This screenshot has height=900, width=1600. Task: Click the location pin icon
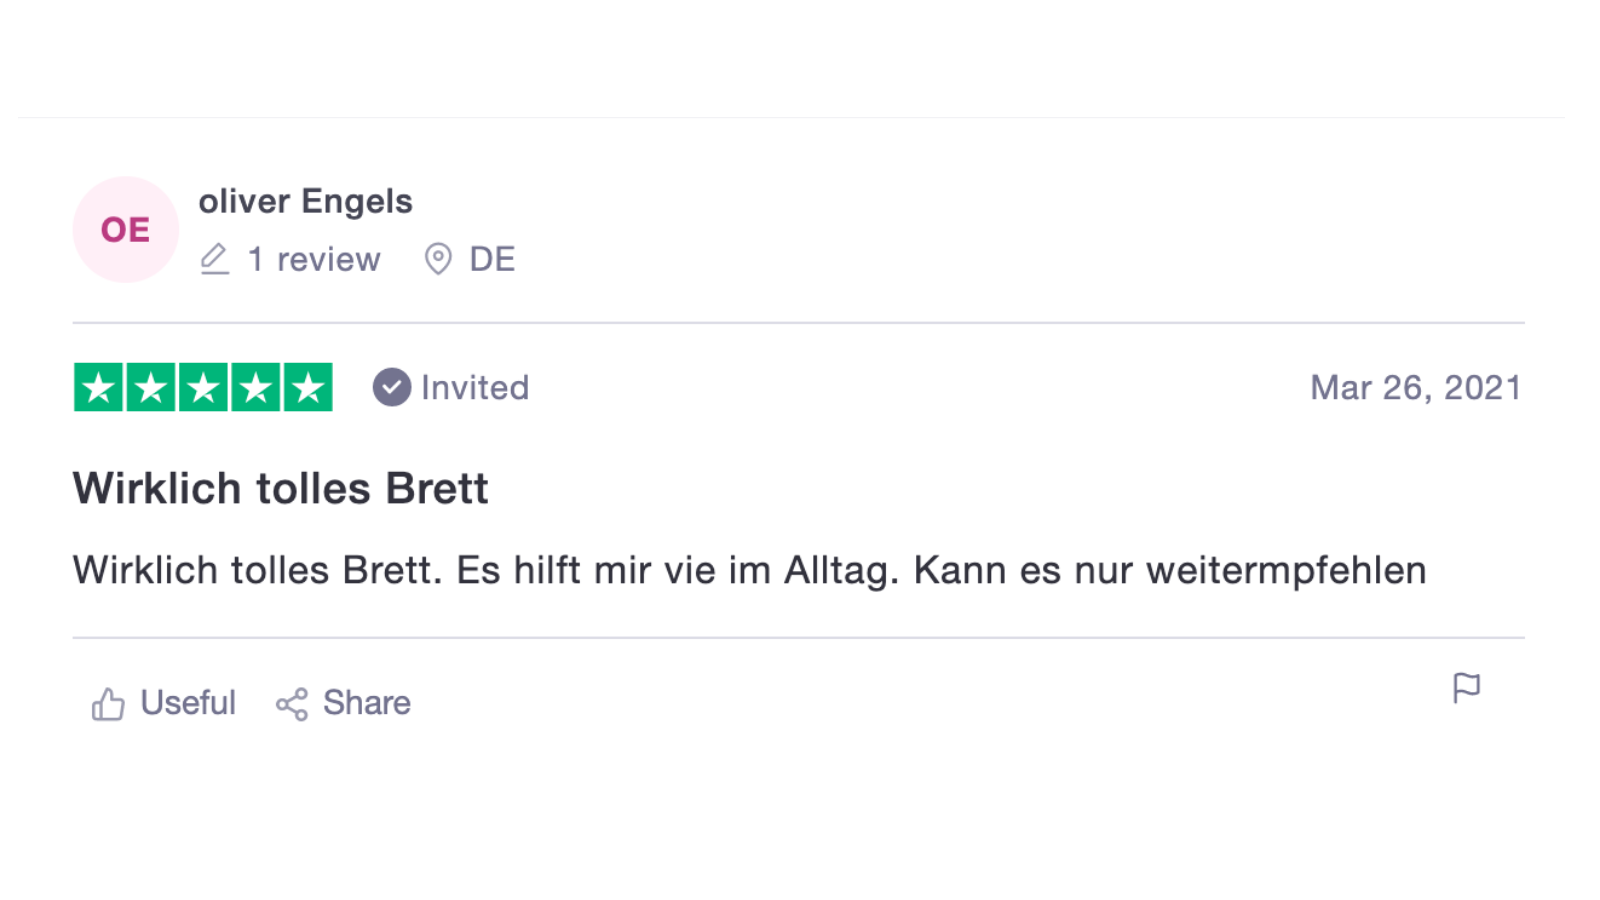coord(438,259)
